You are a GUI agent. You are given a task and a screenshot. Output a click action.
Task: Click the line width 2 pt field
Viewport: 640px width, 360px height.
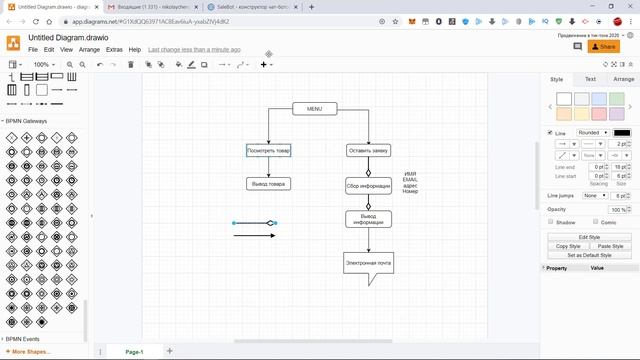617,144
